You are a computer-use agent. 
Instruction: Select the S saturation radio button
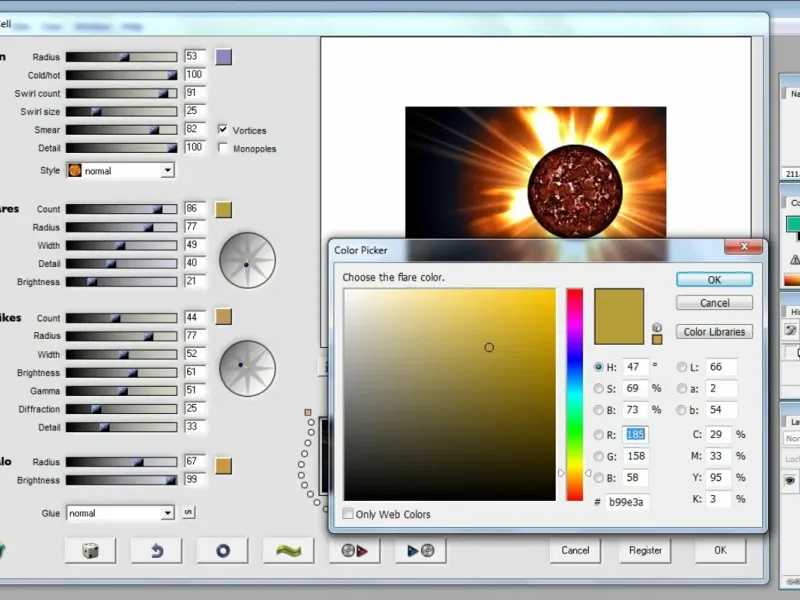click(x=599, y=388)
